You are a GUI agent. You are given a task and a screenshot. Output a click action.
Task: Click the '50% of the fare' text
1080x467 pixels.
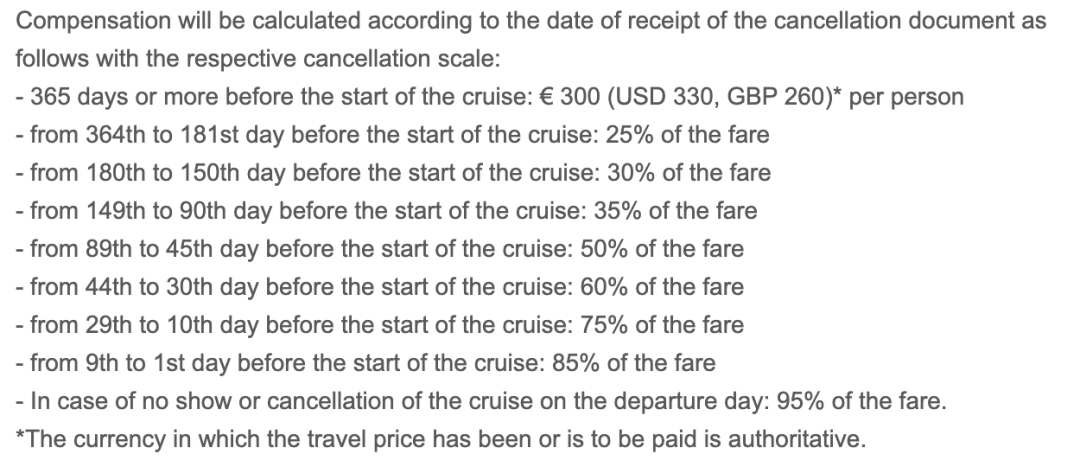tap(662, 249)
